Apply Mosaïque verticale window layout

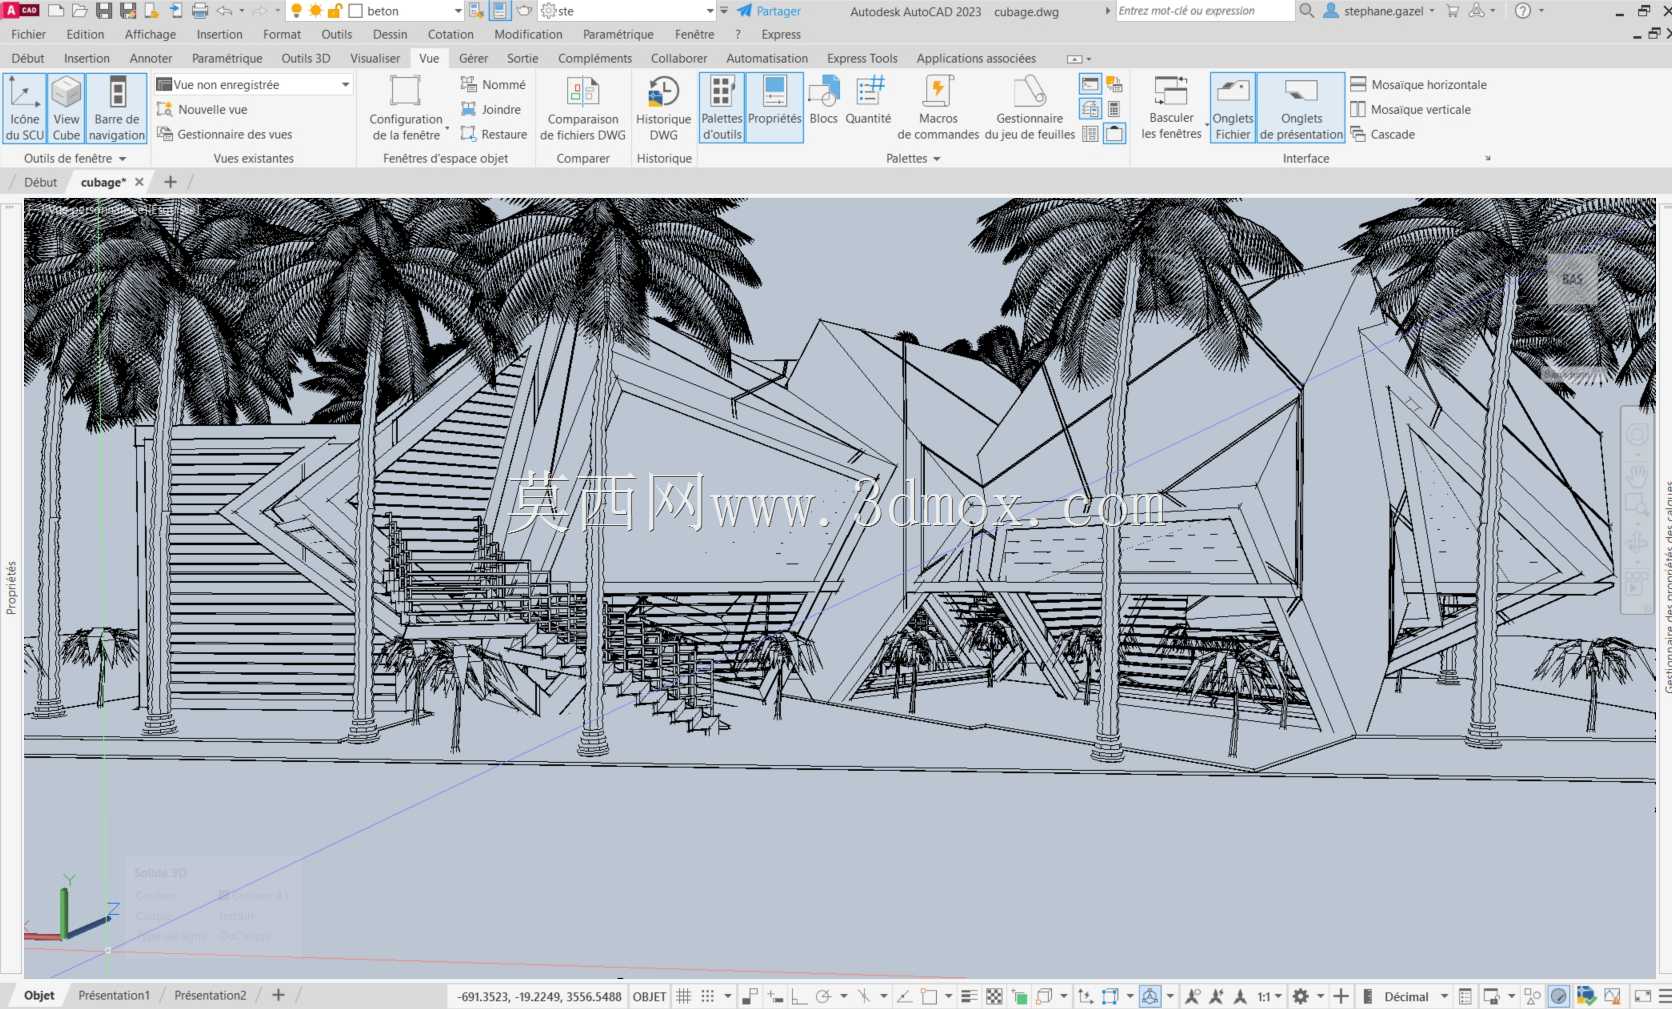[1410, 109]
